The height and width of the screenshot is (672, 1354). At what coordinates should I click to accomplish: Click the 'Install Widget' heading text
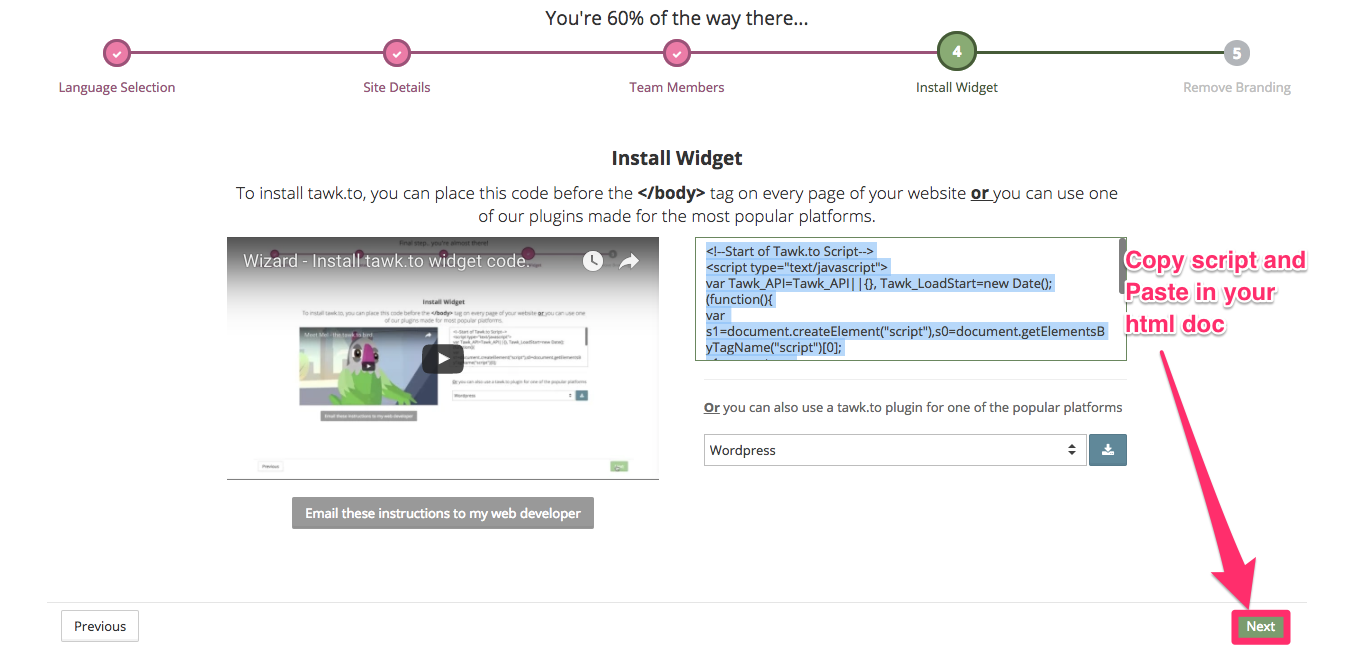[677, 158]
